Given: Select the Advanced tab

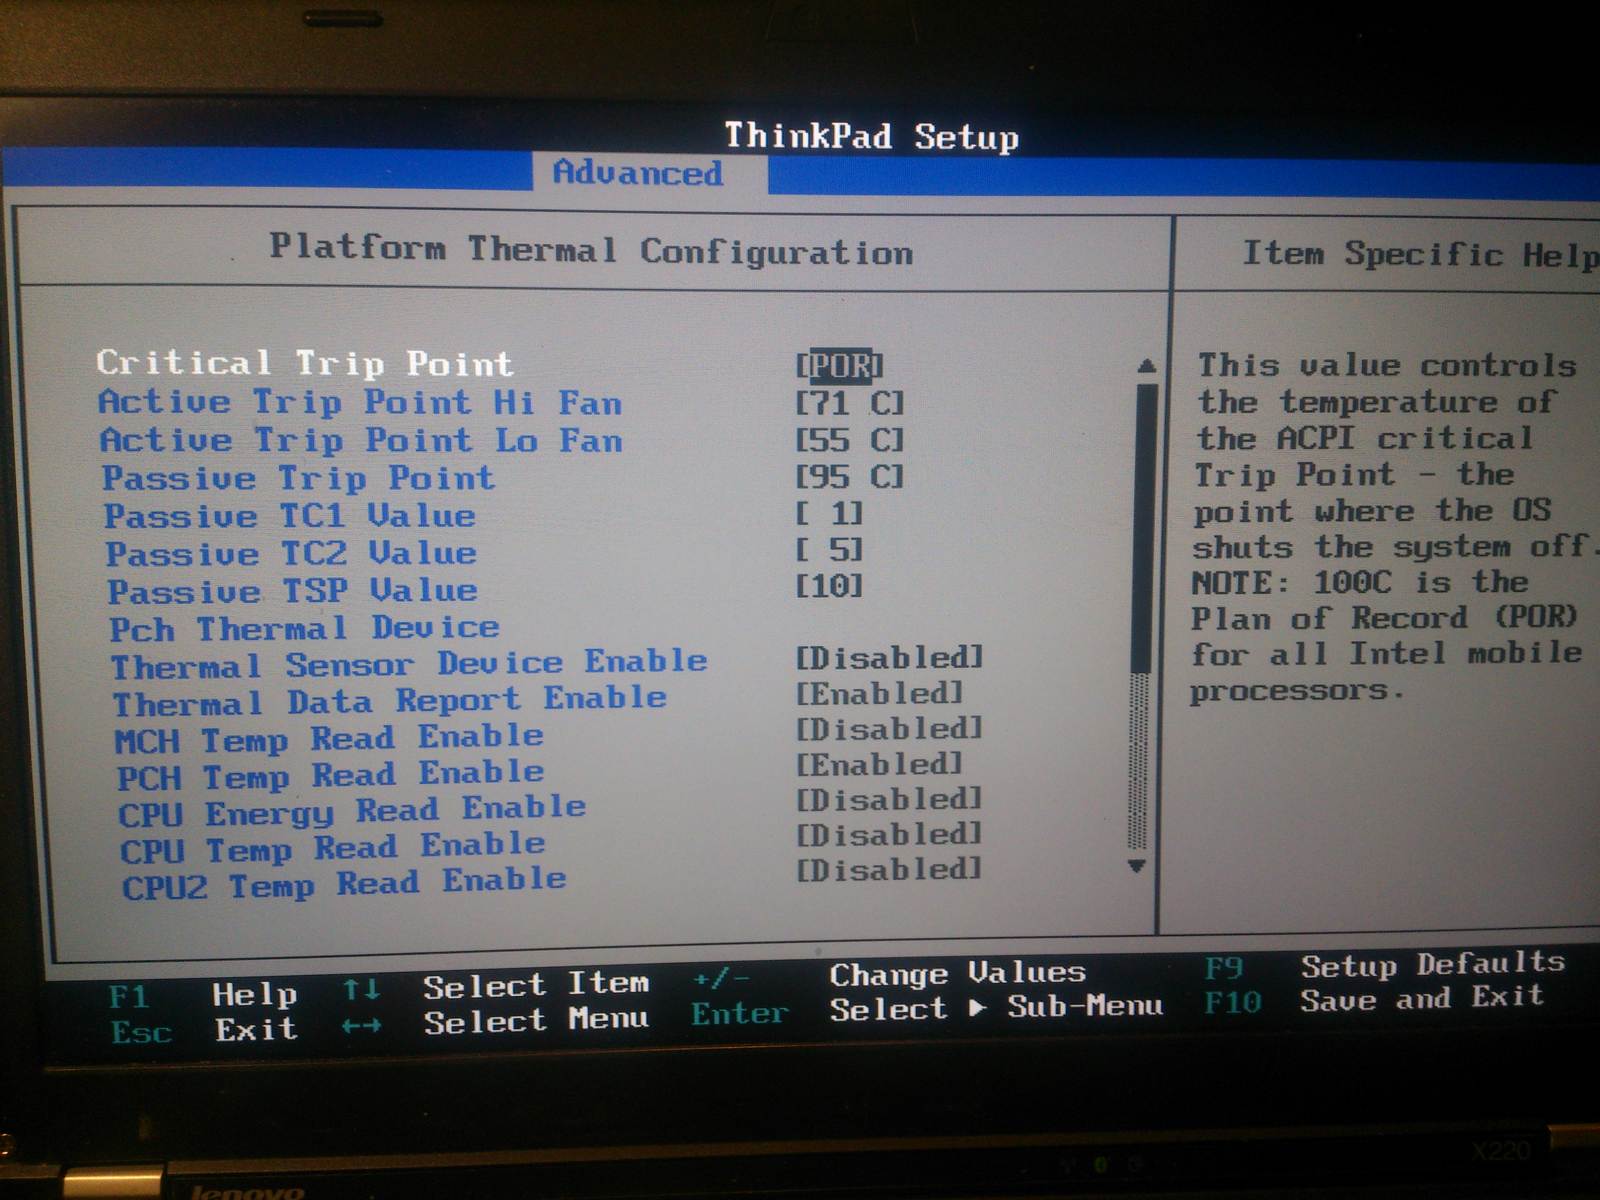Looking at the screenshot, I should 638,173.
